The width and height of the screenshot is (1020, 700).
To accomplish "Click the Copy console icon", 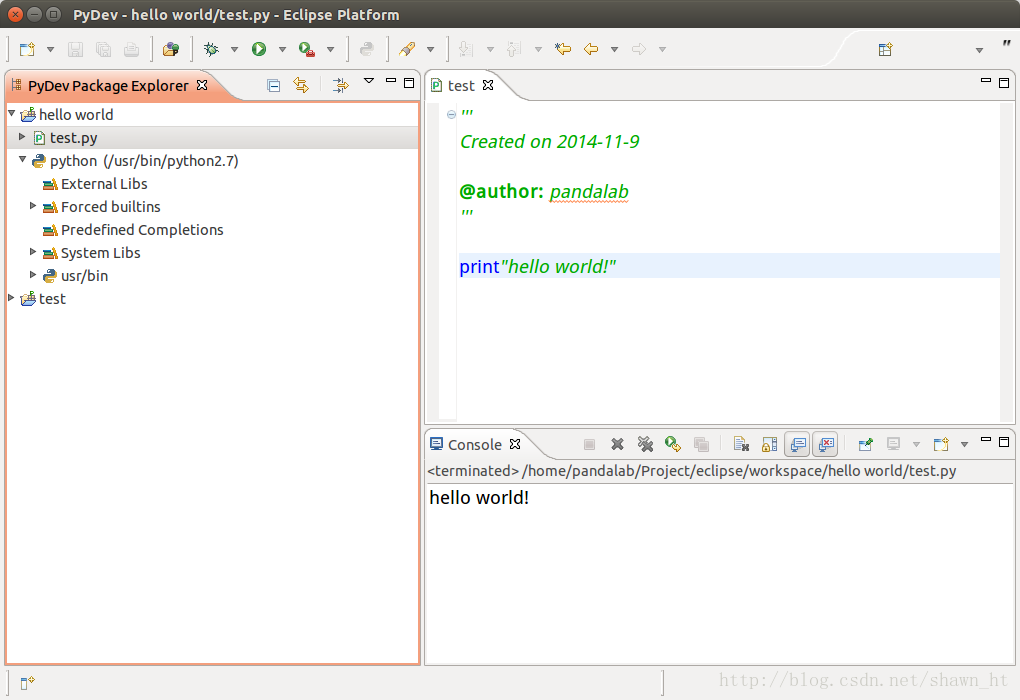I will tap(701, 444).
